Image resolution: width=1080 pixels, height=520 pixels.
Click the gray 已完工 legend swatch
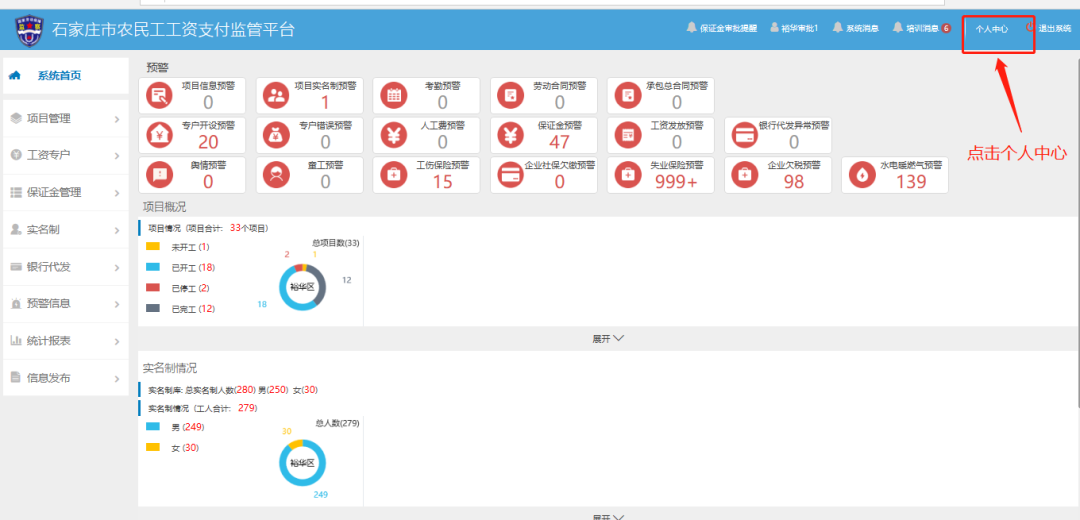[153, 308]
